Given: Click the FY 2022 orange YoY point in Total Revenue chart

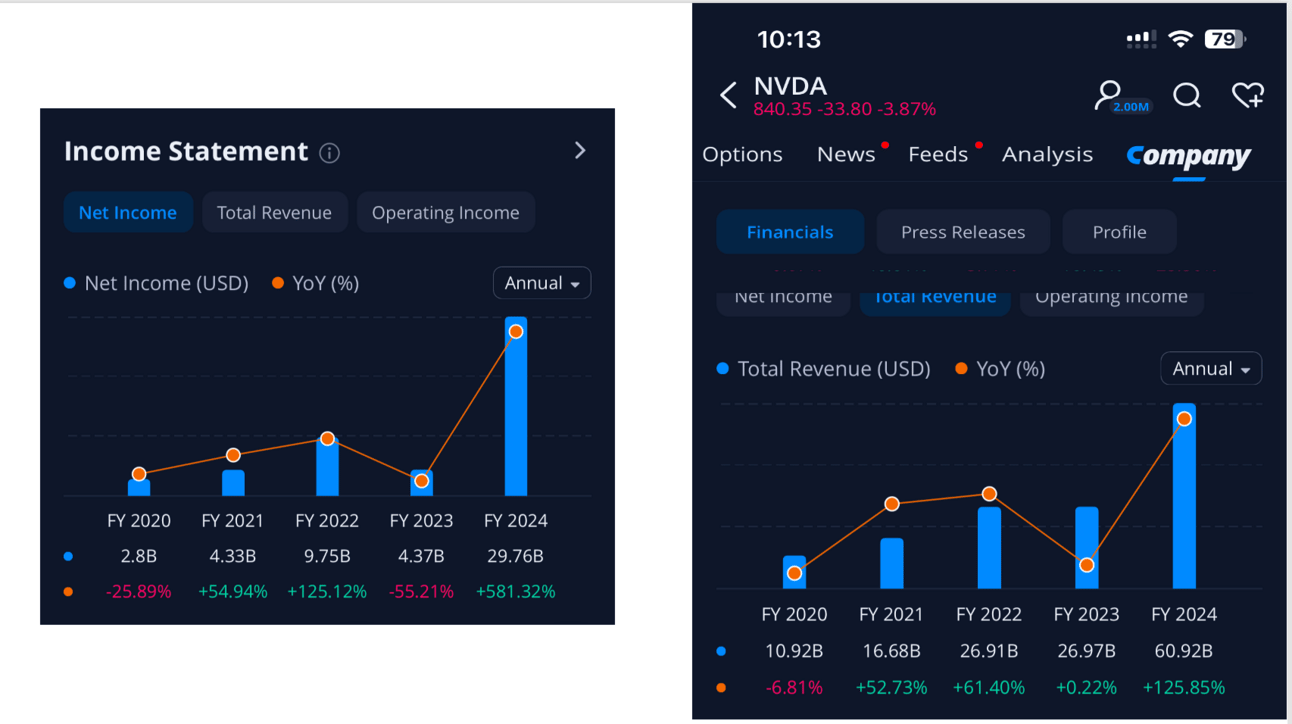Looking at the screenshot, I should click(x=989, y=494).
